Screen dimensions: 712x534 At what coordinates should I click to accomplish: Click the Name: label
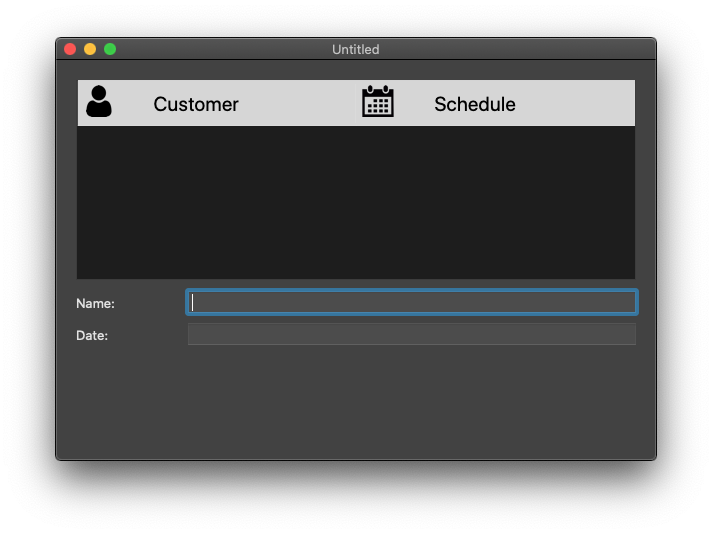click(x=95, y=303)
